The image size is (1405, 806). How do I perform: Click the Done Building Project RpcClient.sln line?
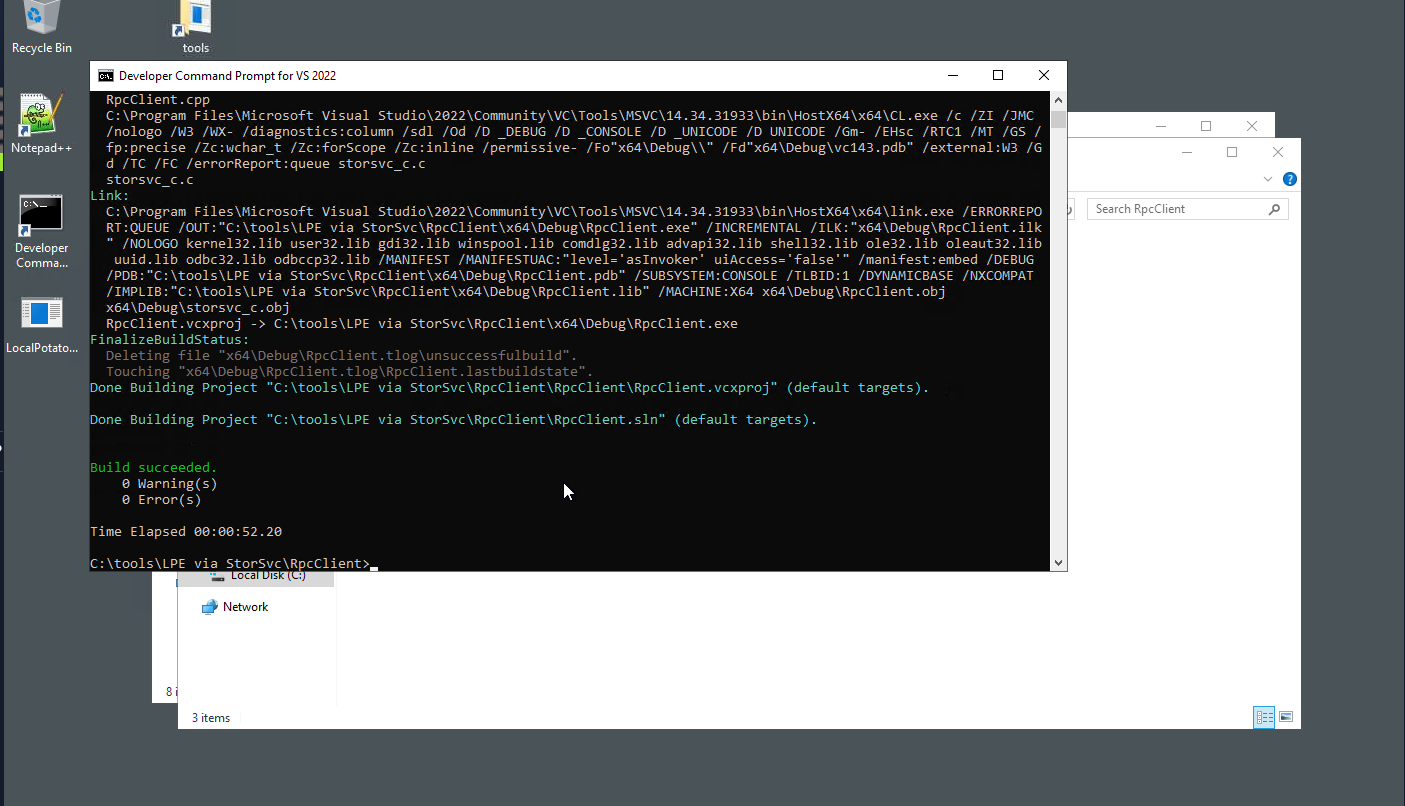pyautogui.click(x=454, y=419)
